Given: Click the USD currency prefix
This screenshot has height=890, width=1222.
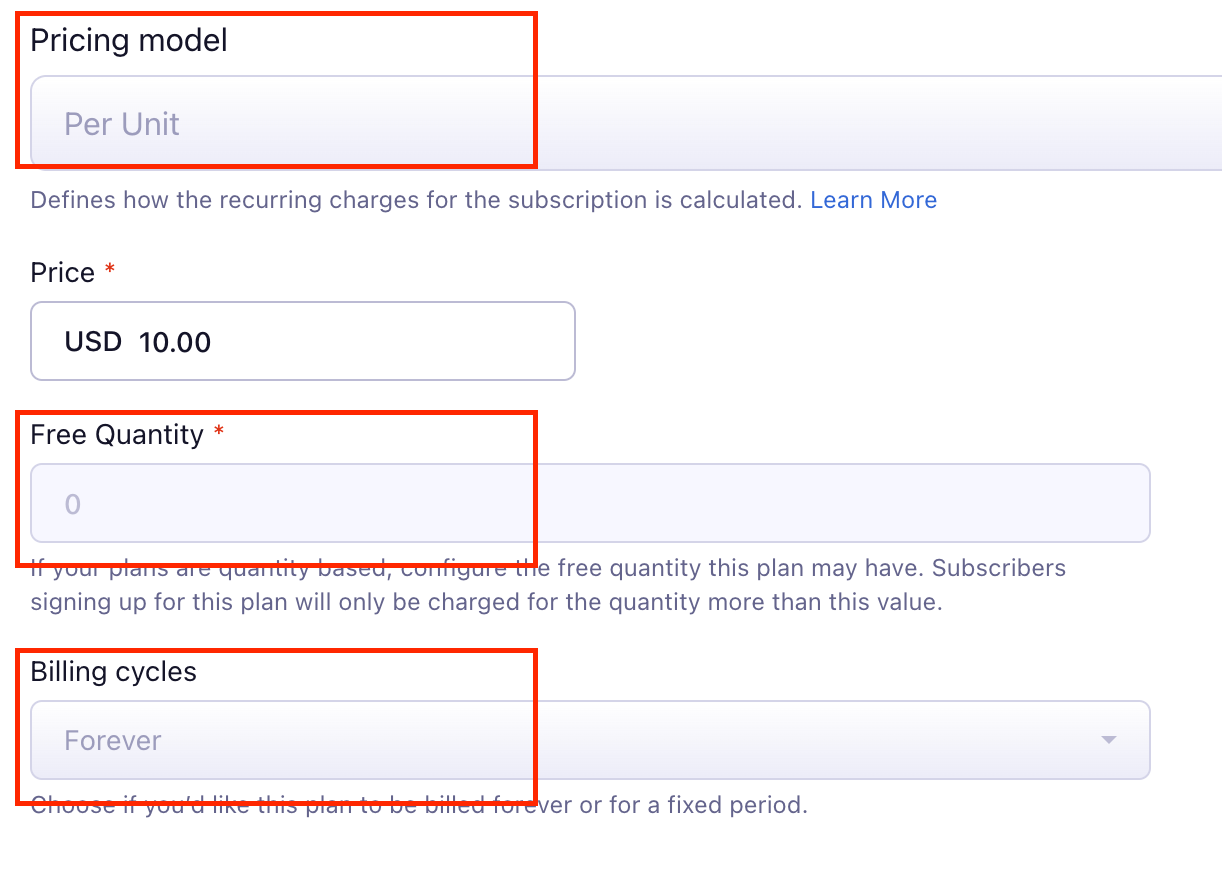Looking at the screenshot, I should click(93, 342).
